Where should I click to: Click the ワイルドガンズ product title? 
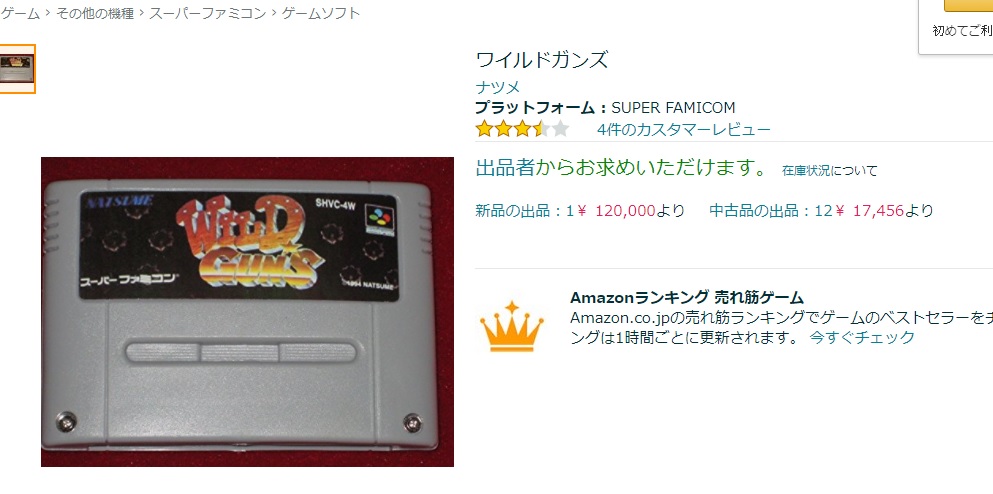point(541,60)
